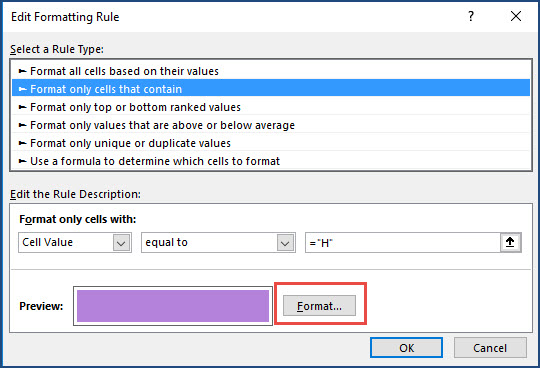Screen dimensions: 540x368
Task: Open the Cell Value dropdown arrow
Action: tap(121, 243)
